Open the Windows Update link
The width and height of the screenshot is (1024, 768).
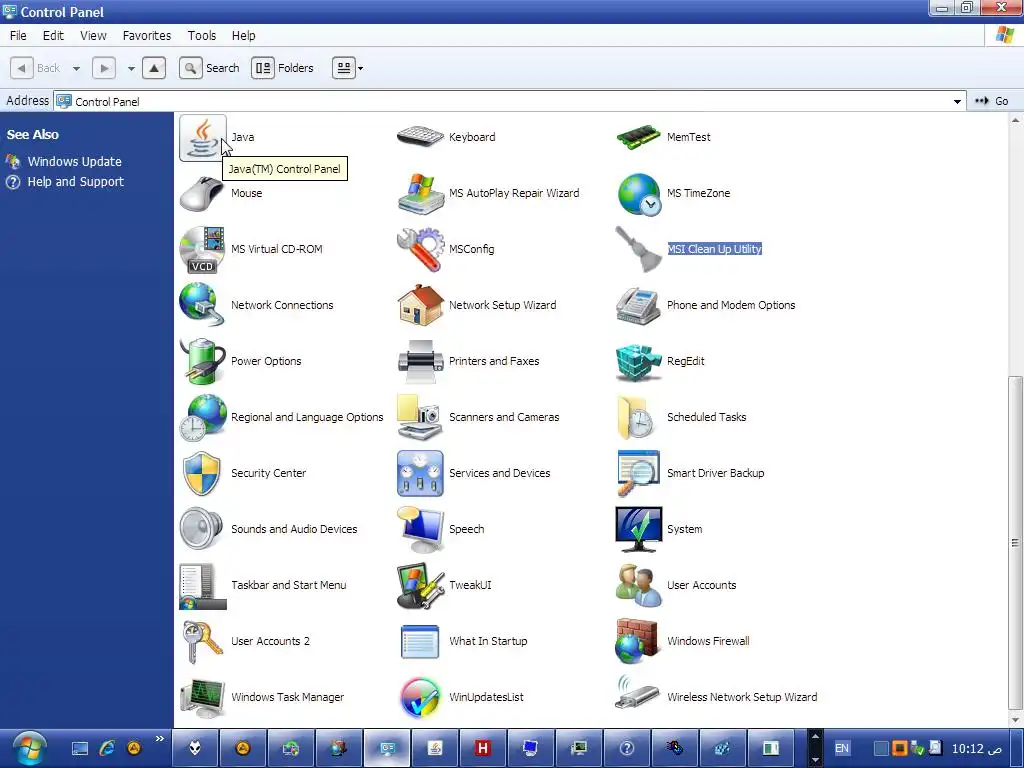[x=74, y=161]
